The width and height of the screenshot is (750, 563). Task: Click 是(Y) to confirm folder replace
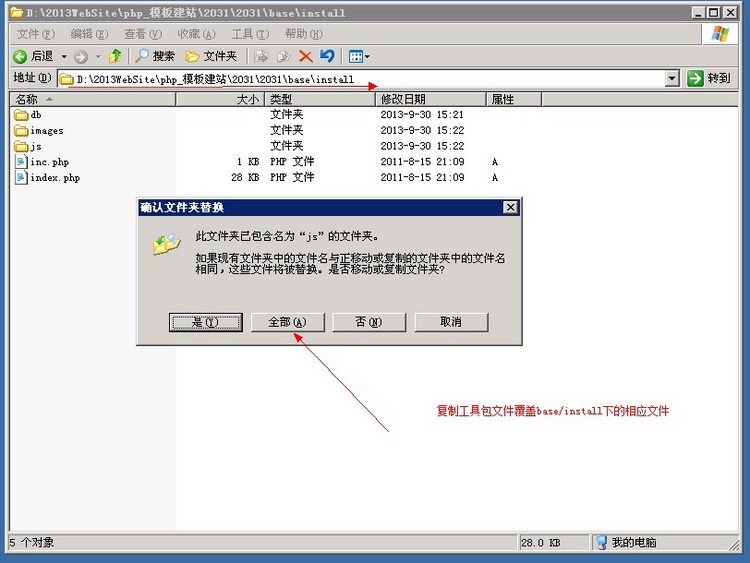(206, 322)
